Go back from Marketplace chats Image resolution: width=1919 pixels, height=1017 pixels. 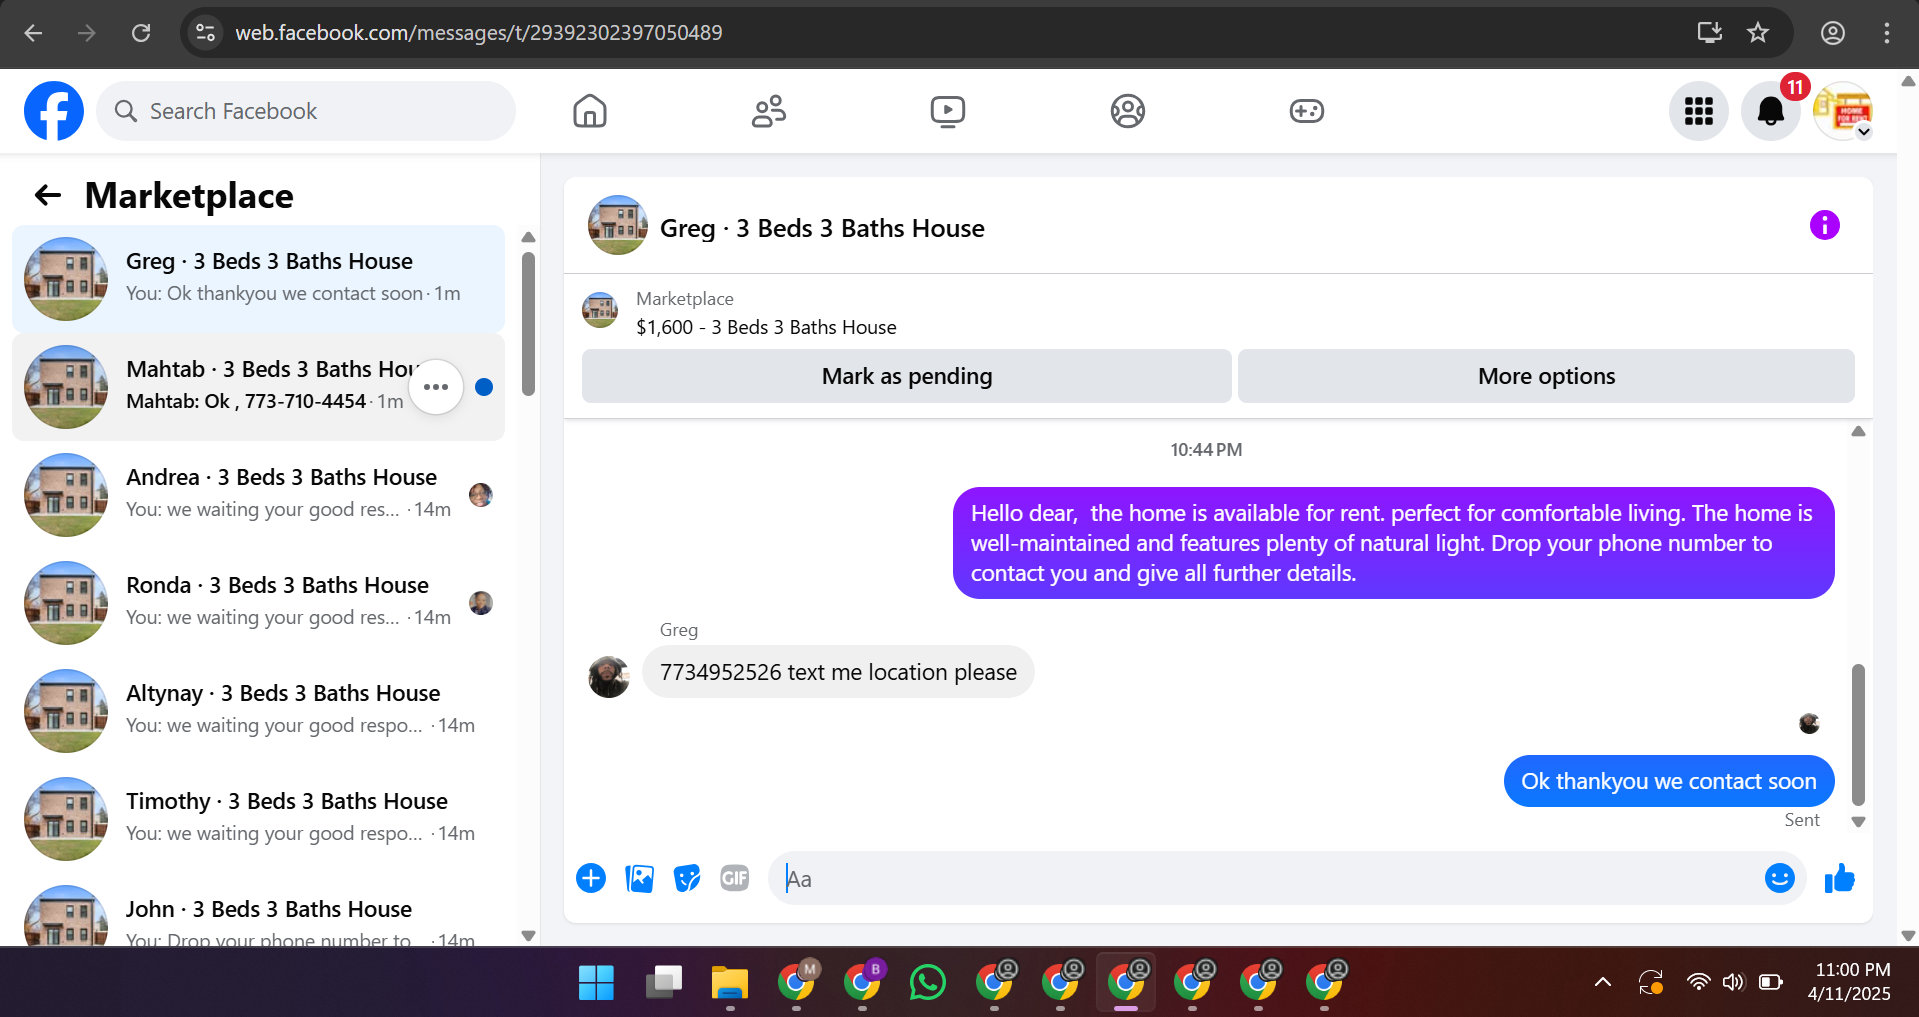(48, 195)
